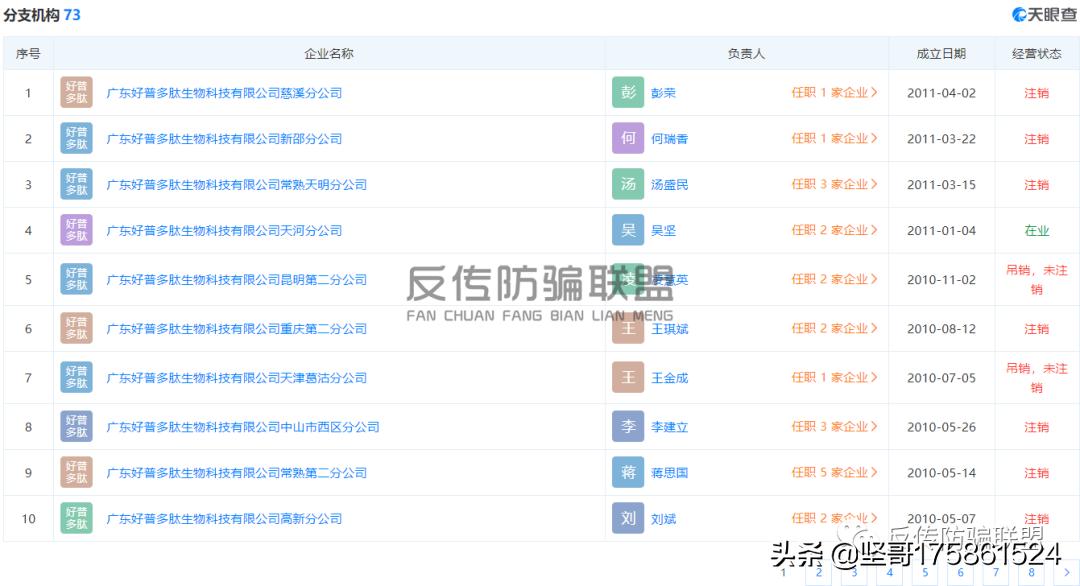Expand 汤盛民's 任职3家企业 list

[836, 184]
